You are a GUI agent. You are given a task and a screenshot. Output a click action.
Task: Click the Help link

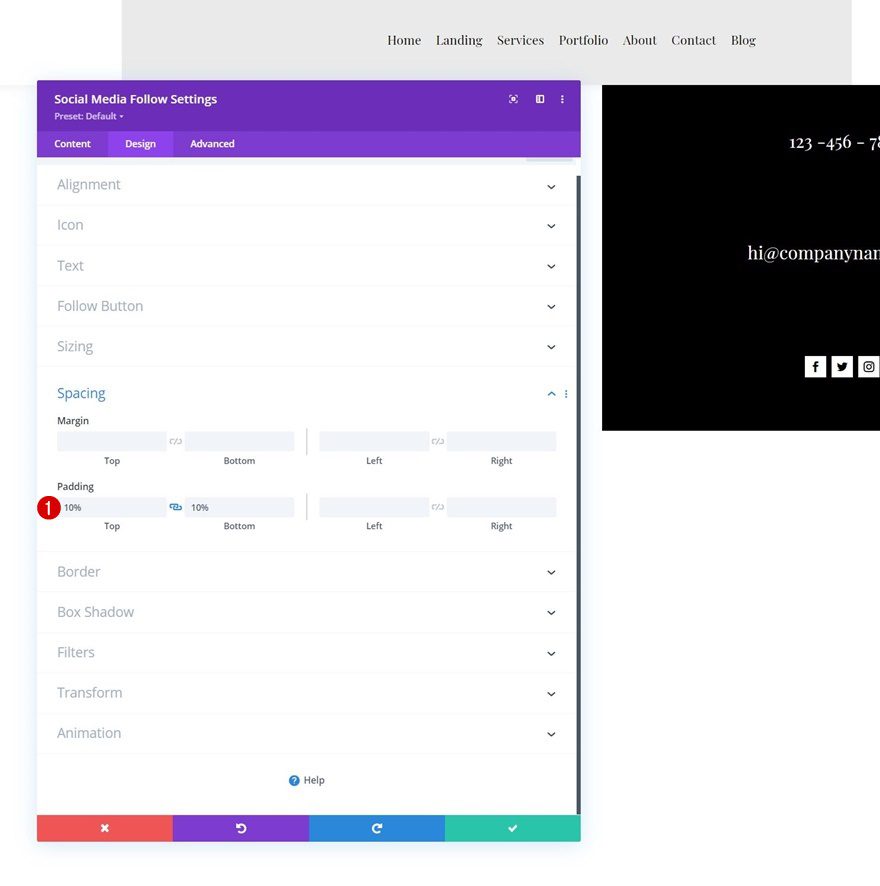[x=307, y=780]
